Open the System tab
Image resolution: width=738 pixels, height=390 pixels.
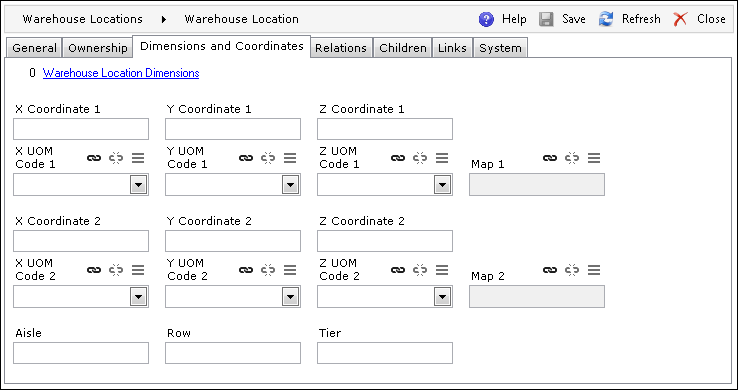tap(500, 48)
